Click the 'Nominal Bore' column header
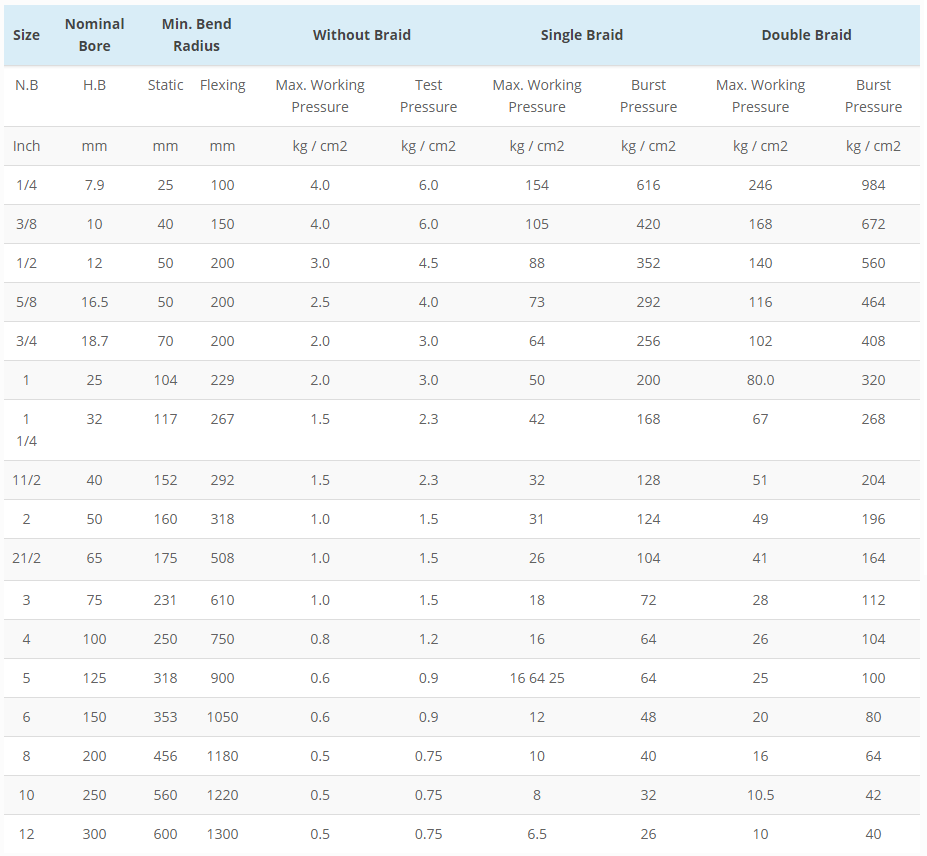 (x=94, y=35)
